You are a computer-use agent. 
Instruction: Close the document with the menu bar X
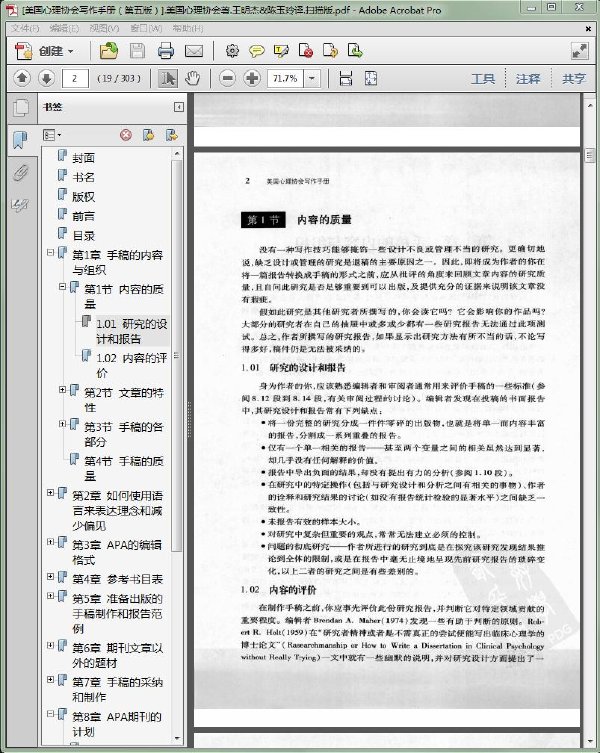[x=588, y=29]
